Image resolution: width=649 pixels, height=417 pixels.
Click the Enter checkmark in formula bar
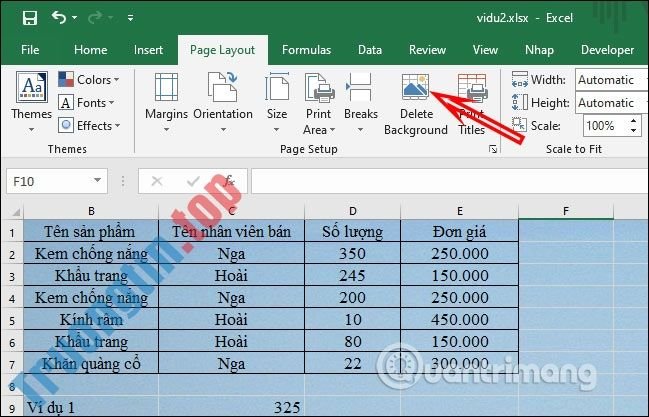[x=193, y=181]
